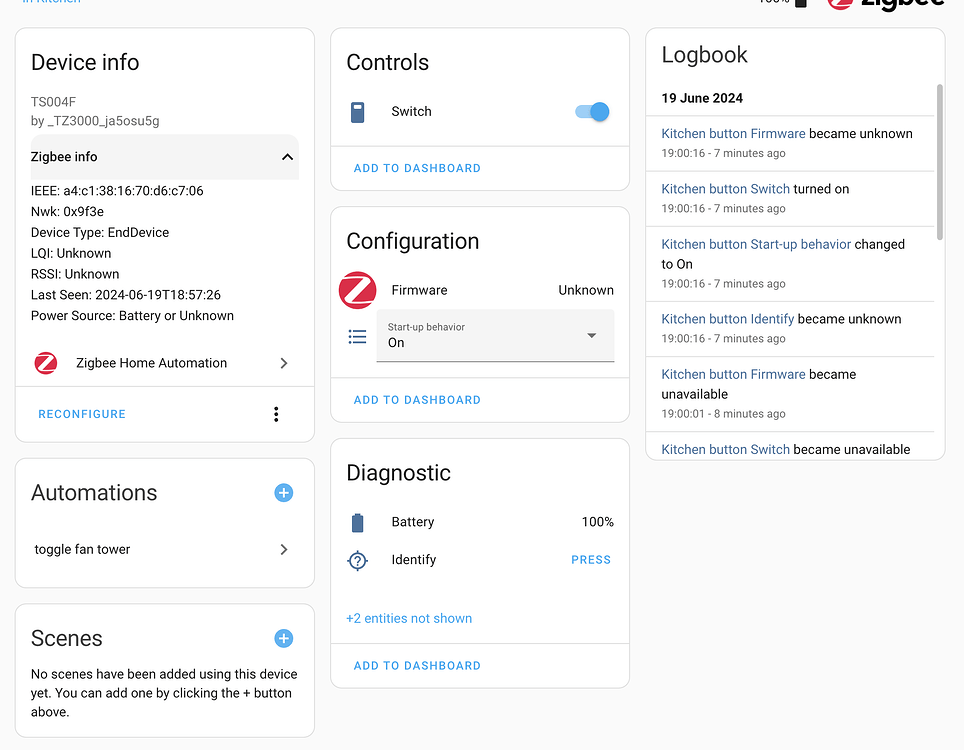The height and width of the screenshot is (750, 964).
Task: Click the Identify target icon in Diagnostic
Action: click(x=357, y=560)
